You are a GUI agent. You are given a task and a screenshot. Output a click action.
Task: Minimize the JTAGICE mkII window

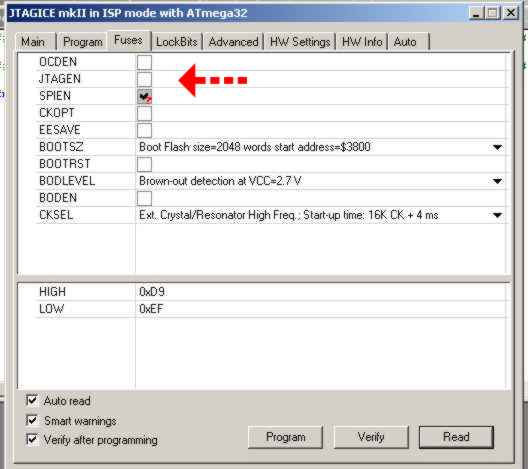[x=476, y=13]
